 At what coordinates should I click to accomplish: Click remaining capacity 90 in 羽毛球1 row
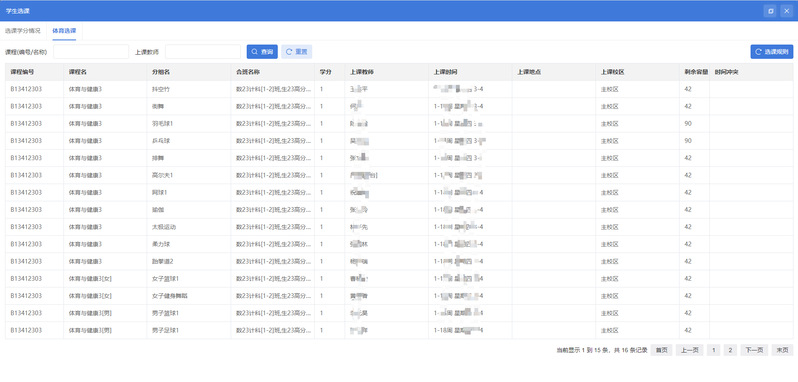click(x=688, y=124)
